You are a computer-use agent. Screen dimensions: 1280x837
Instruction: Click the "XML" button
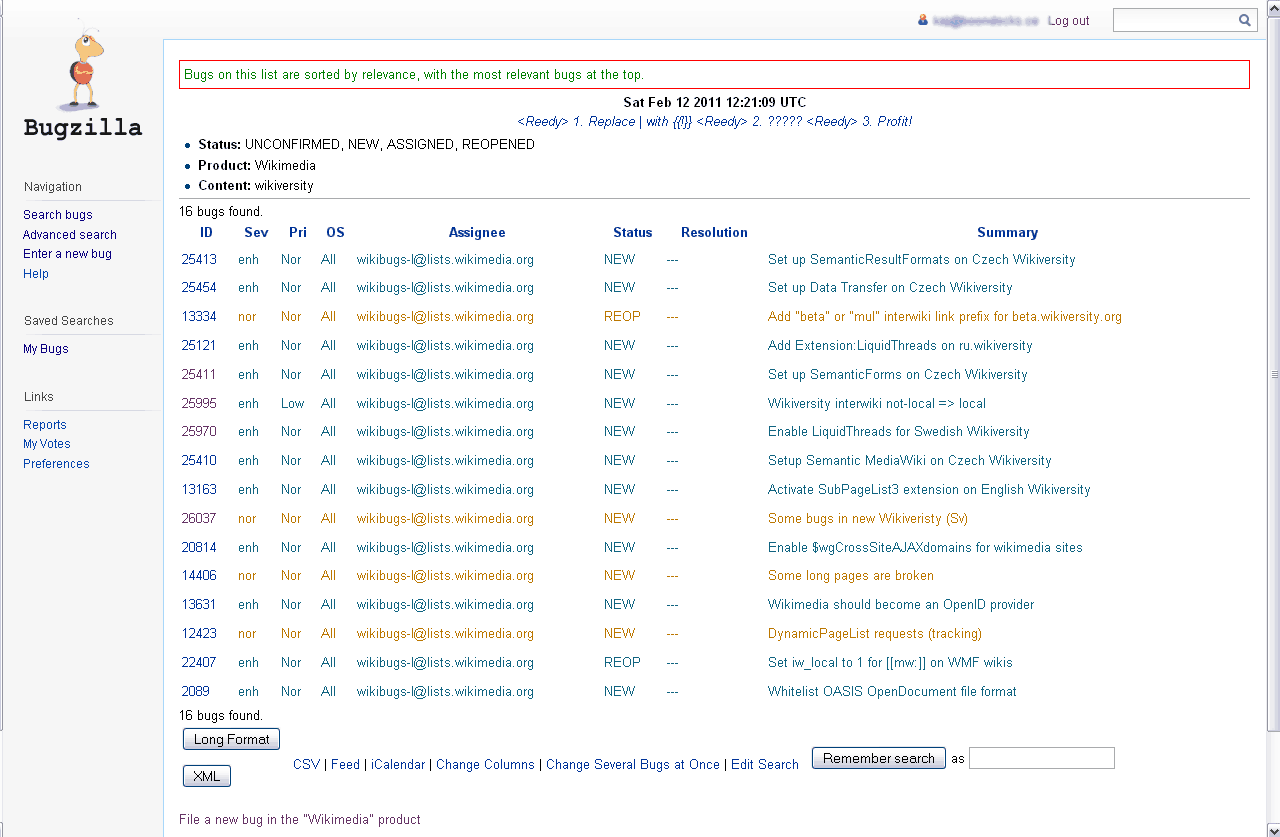(206, 775)
